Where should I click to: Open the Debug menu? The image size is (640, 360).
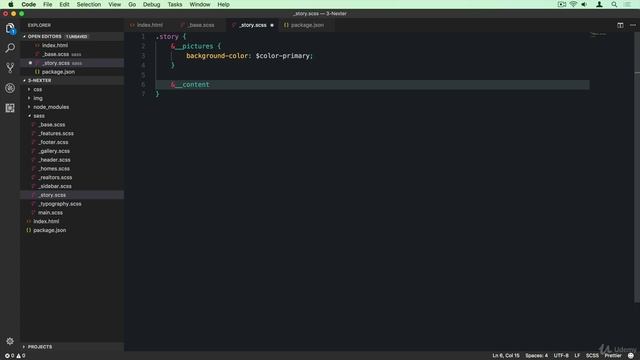click(x=151, y=4)
